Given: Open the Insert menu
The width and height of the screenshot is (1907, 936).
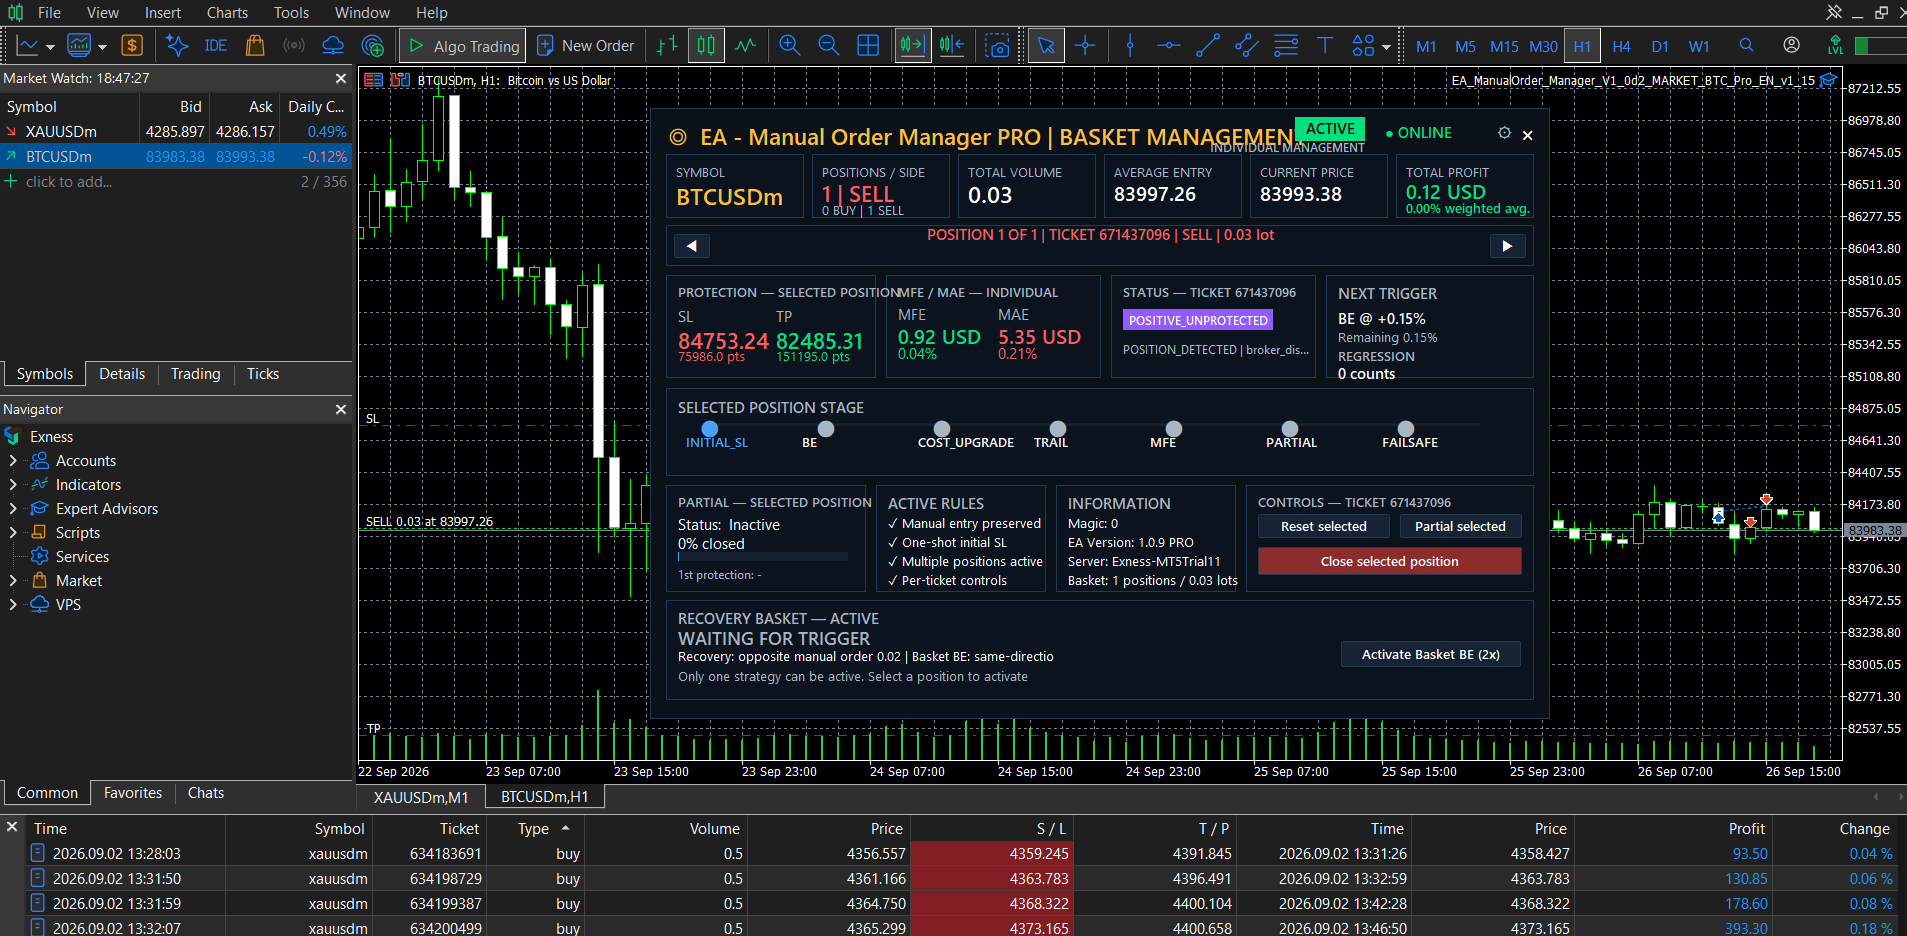Looking at the screenshot, I should tap(163, 13).
